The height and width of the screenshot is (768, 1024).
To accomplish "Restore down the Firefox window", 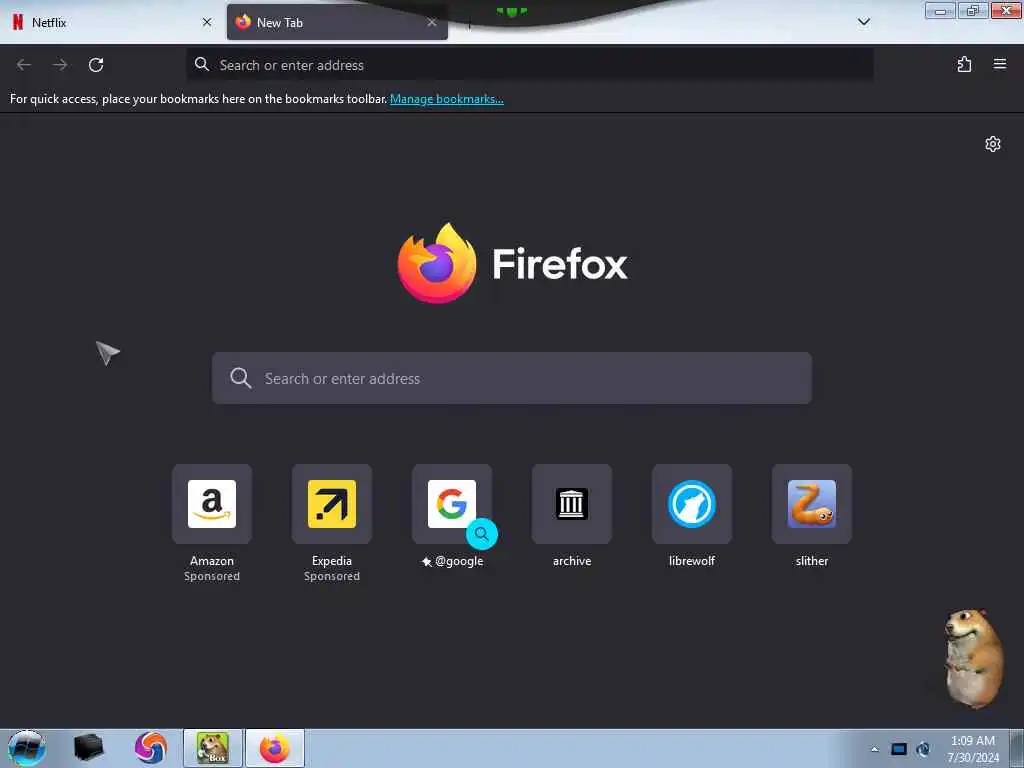I will coord(973,10).
